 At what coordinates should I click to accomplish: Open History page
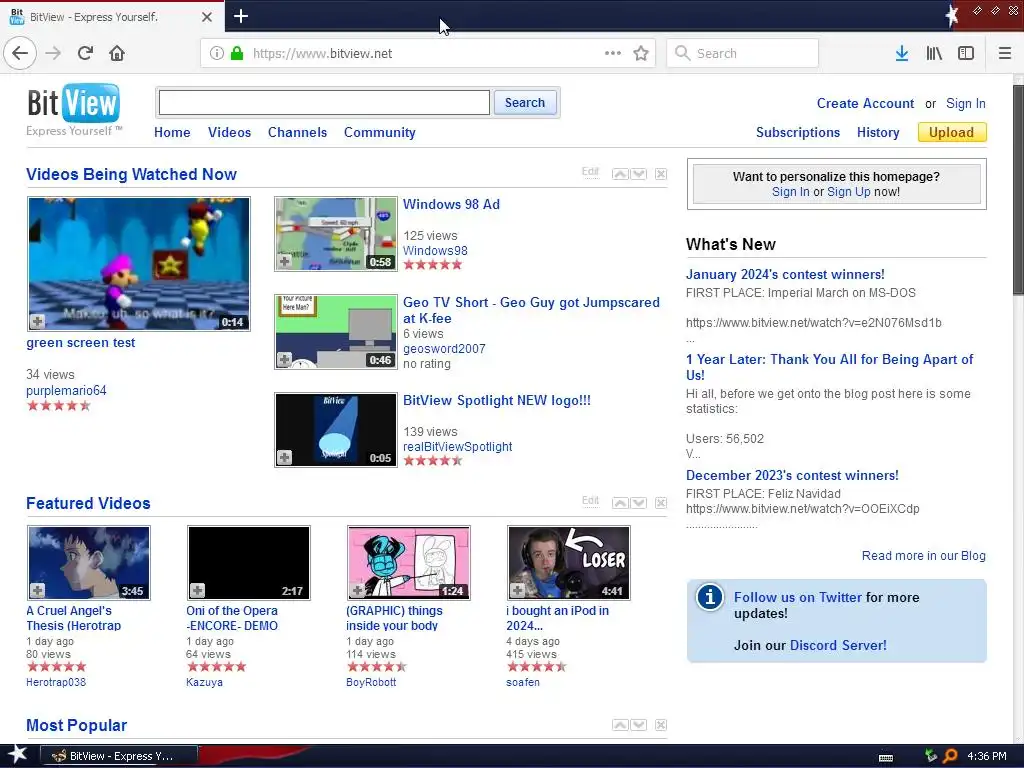tap(878, 132)
